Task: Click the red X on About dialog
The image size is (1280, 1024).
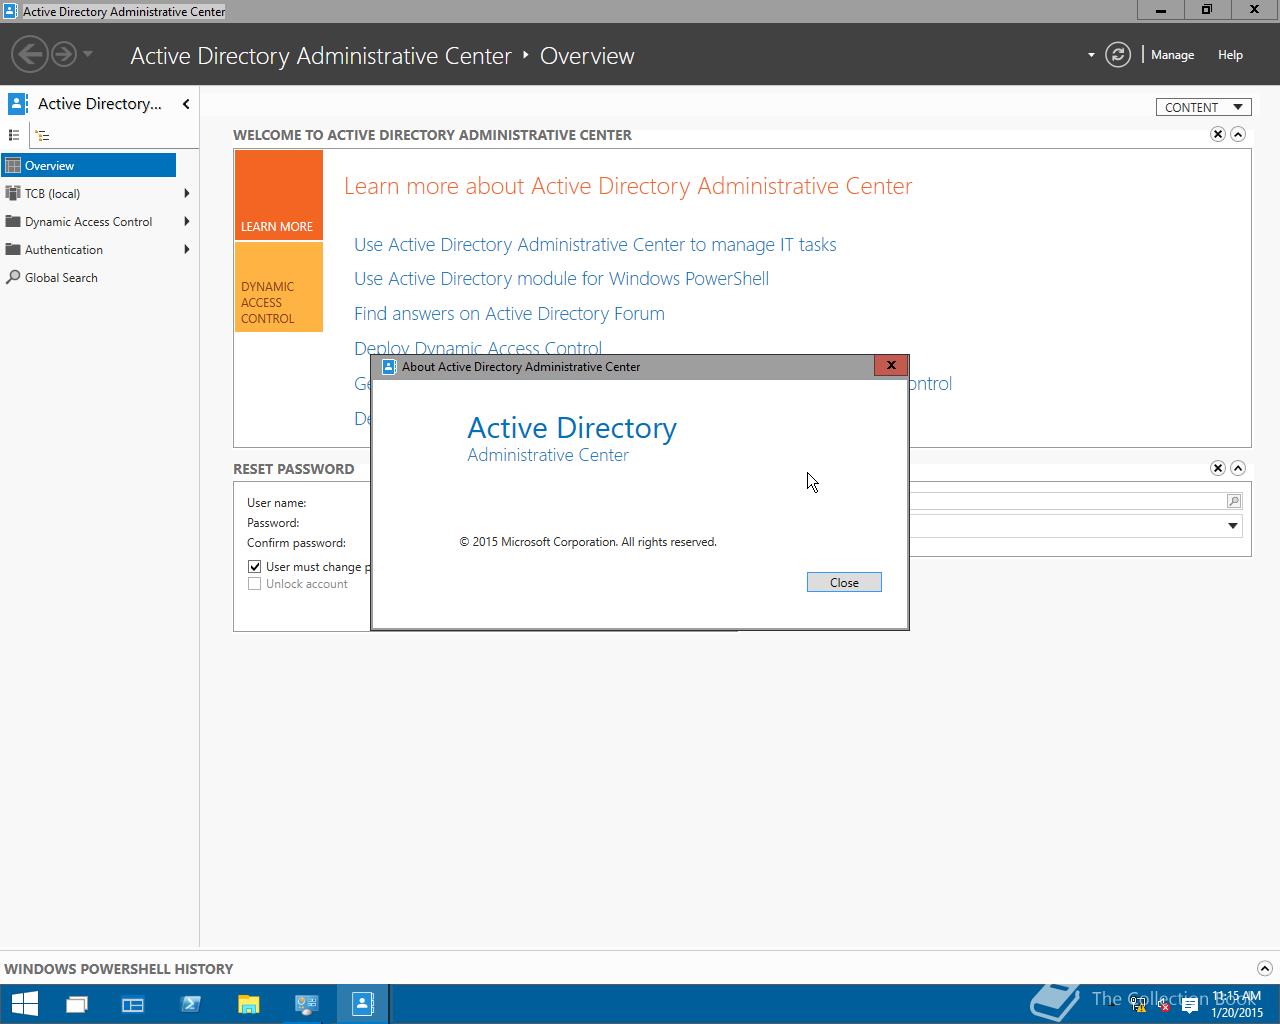Action: 890,365
